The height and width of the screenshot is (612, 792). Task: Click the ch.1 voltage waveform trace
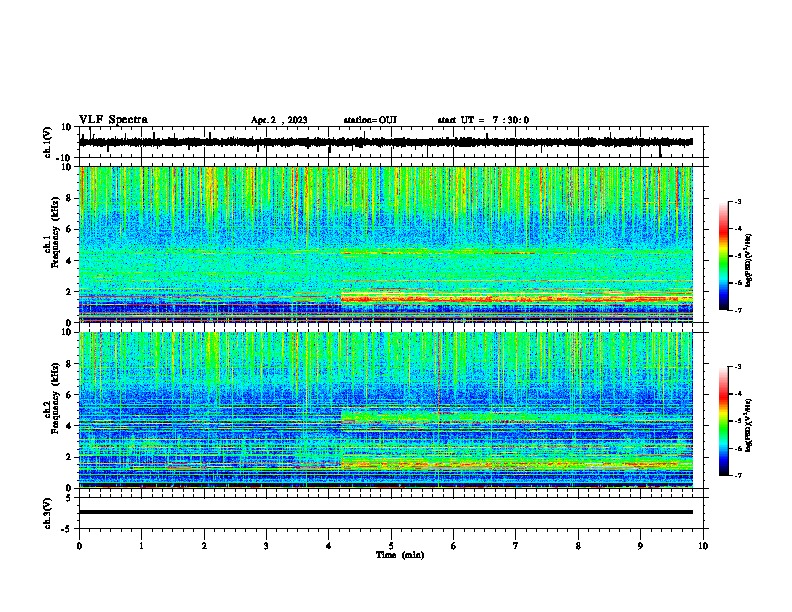(385, 142)
